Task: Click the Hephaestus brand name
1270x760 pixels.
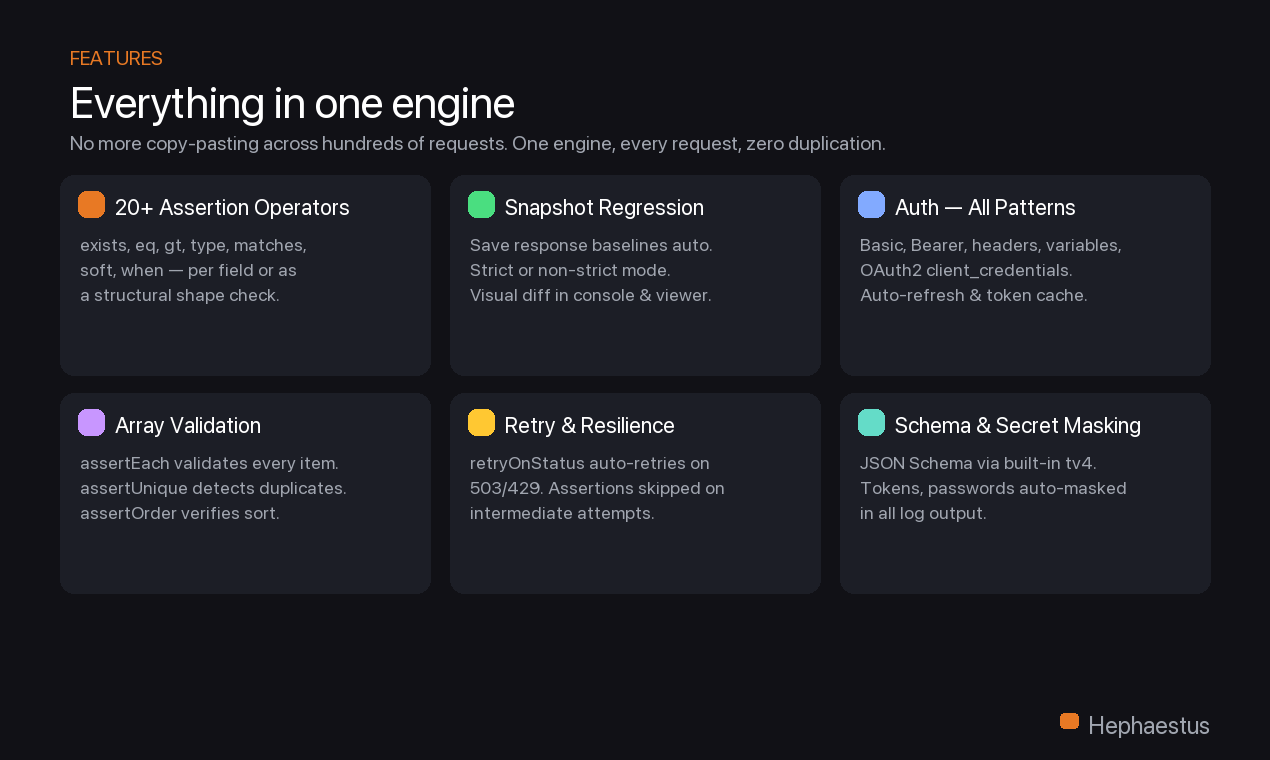Action: pyautogui.click(x=1148, y=726)
